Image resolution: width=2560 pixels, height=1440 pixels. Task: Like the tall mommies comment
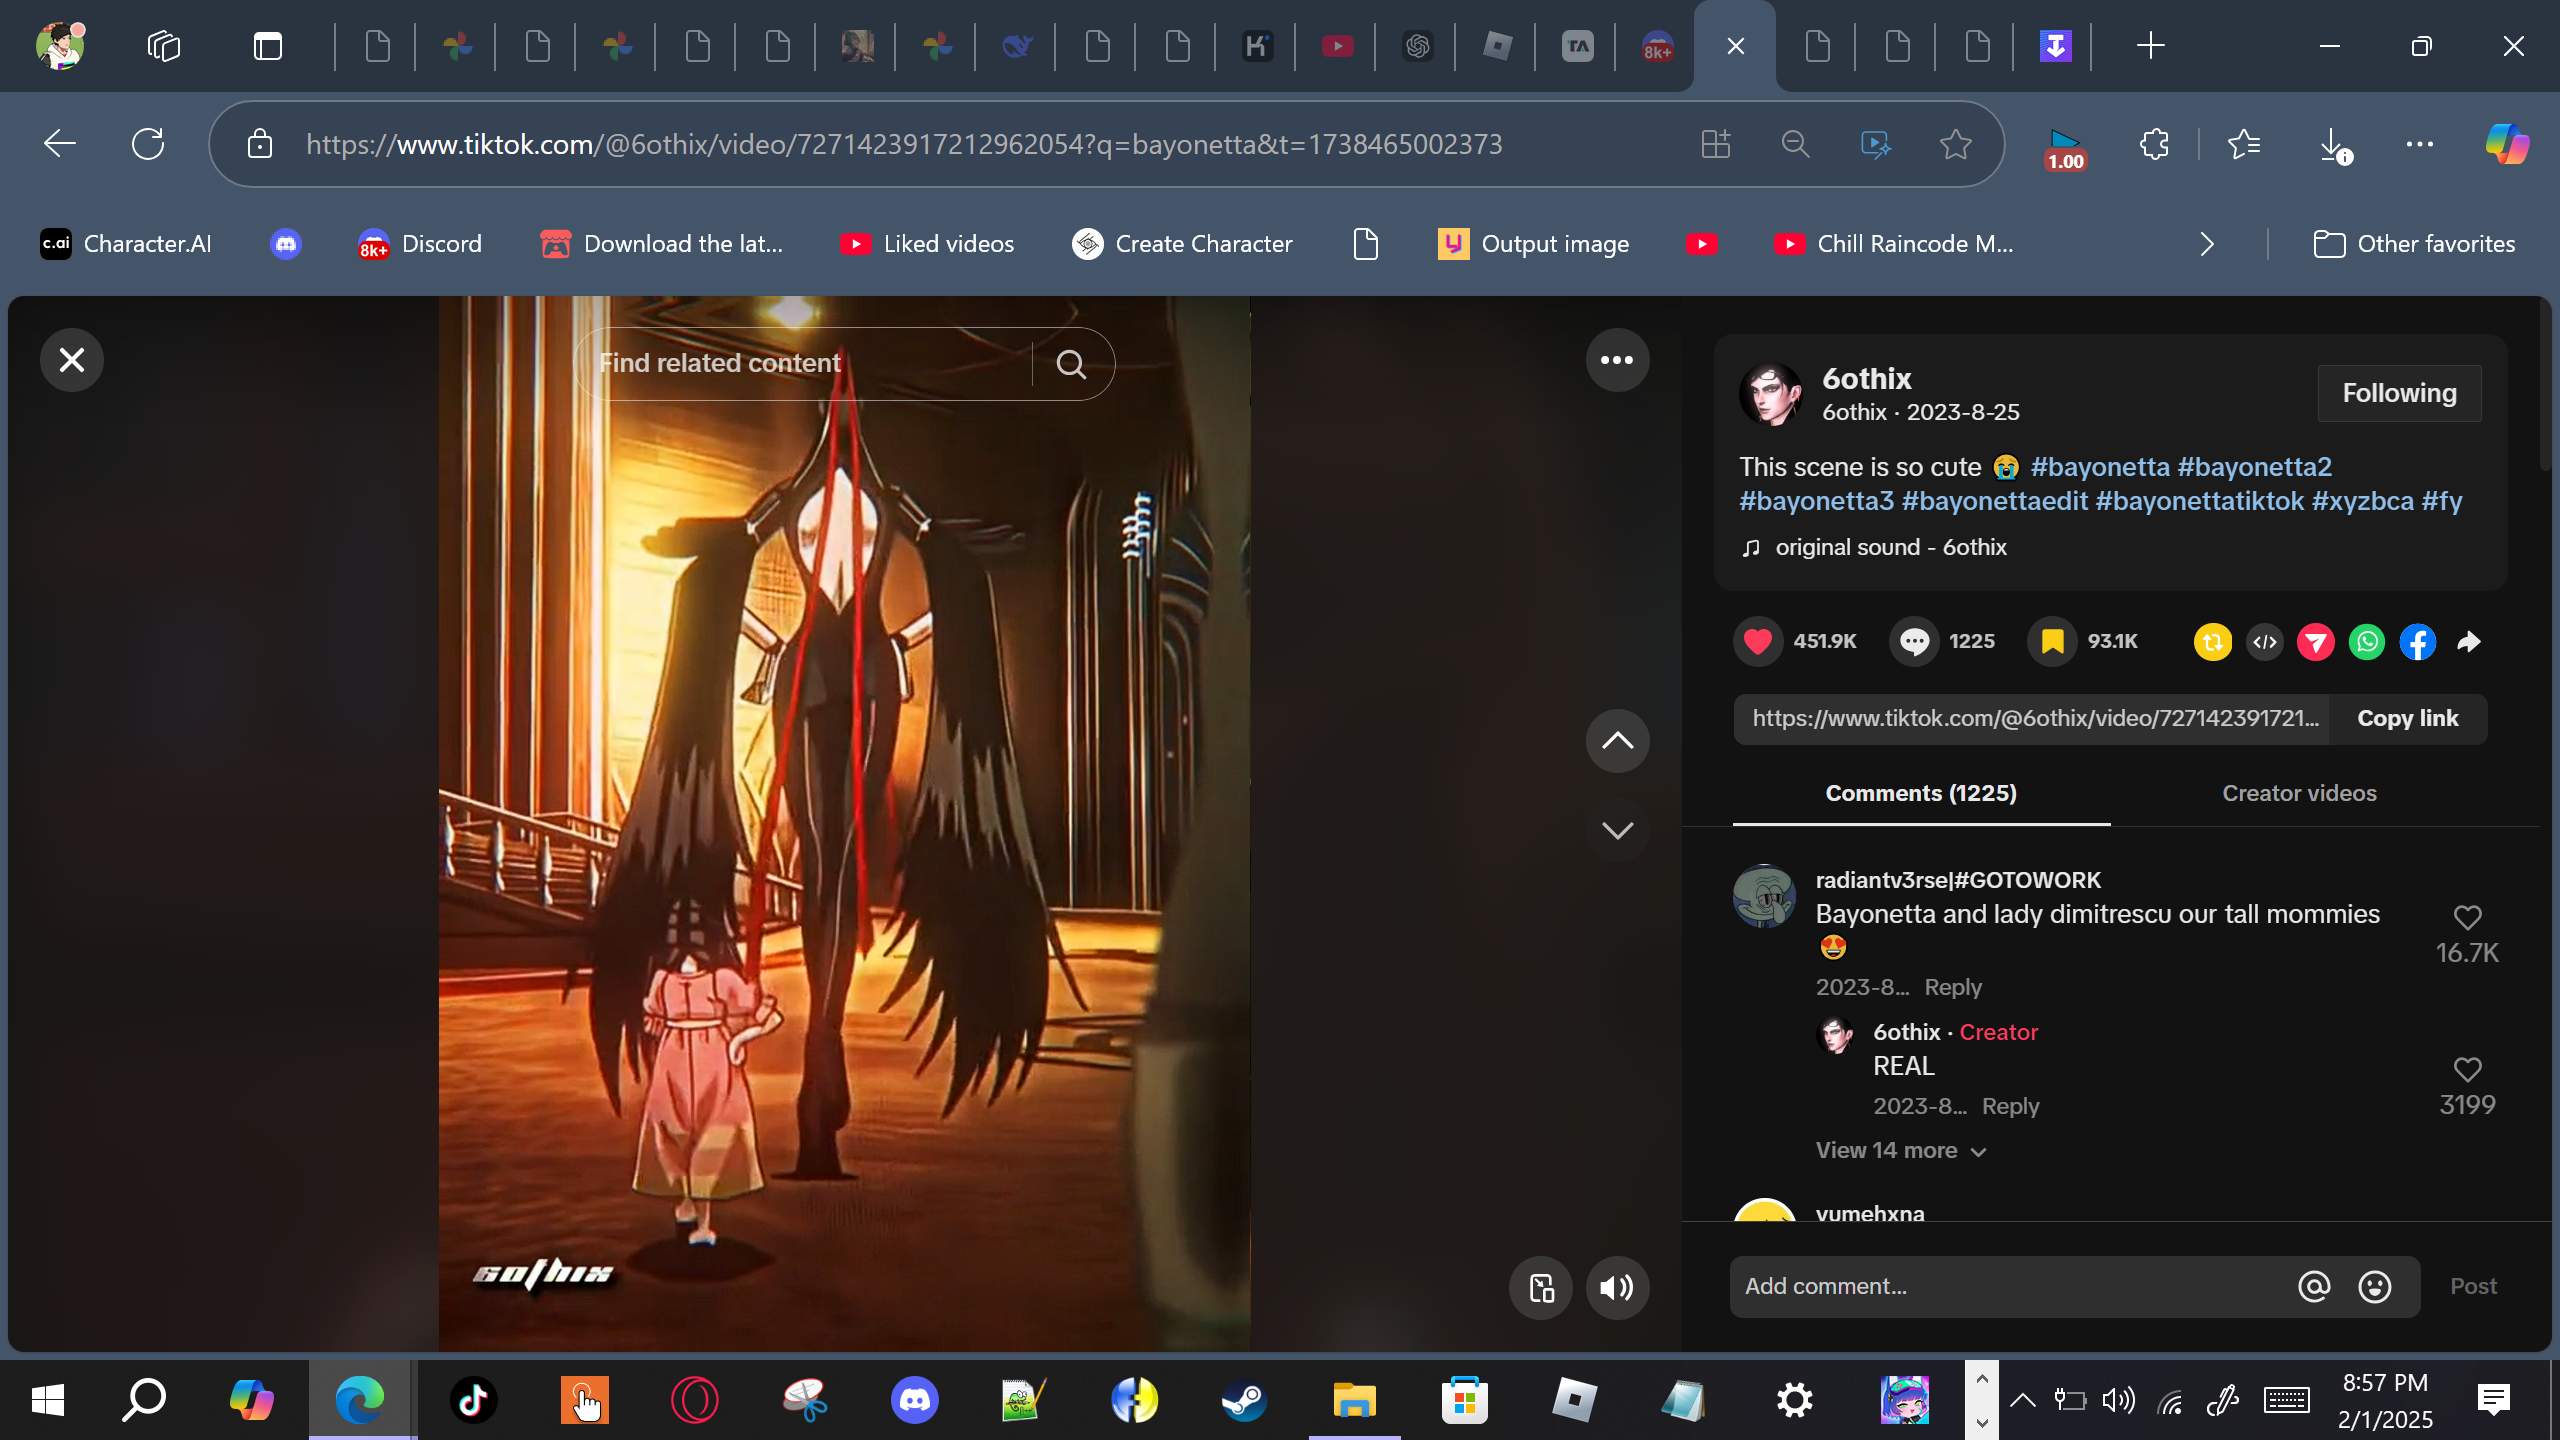(x=2467, y=918)
